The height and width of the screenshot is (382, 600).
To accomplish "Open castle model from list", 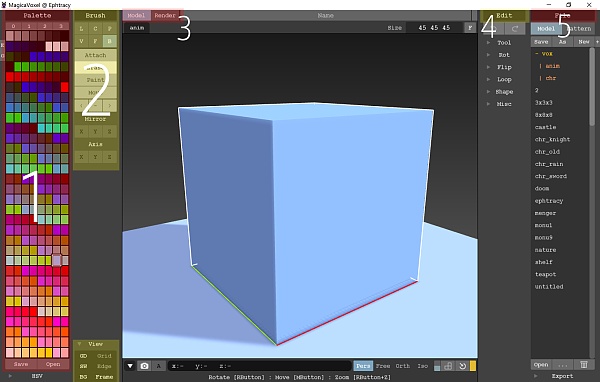I will tap(545, 127).
